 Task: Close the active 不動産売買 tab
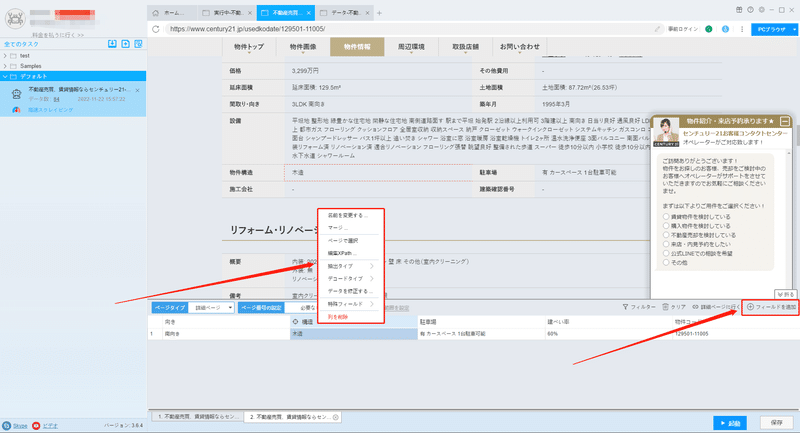click(x=309, y=13)
